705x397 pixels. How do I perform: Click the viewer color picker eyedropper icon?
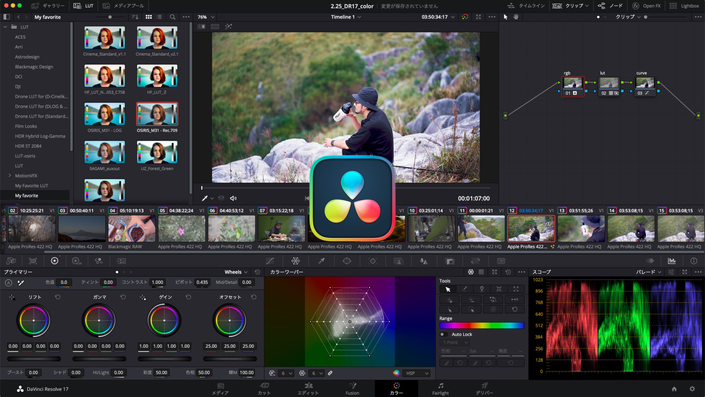(x=205, y=198)
